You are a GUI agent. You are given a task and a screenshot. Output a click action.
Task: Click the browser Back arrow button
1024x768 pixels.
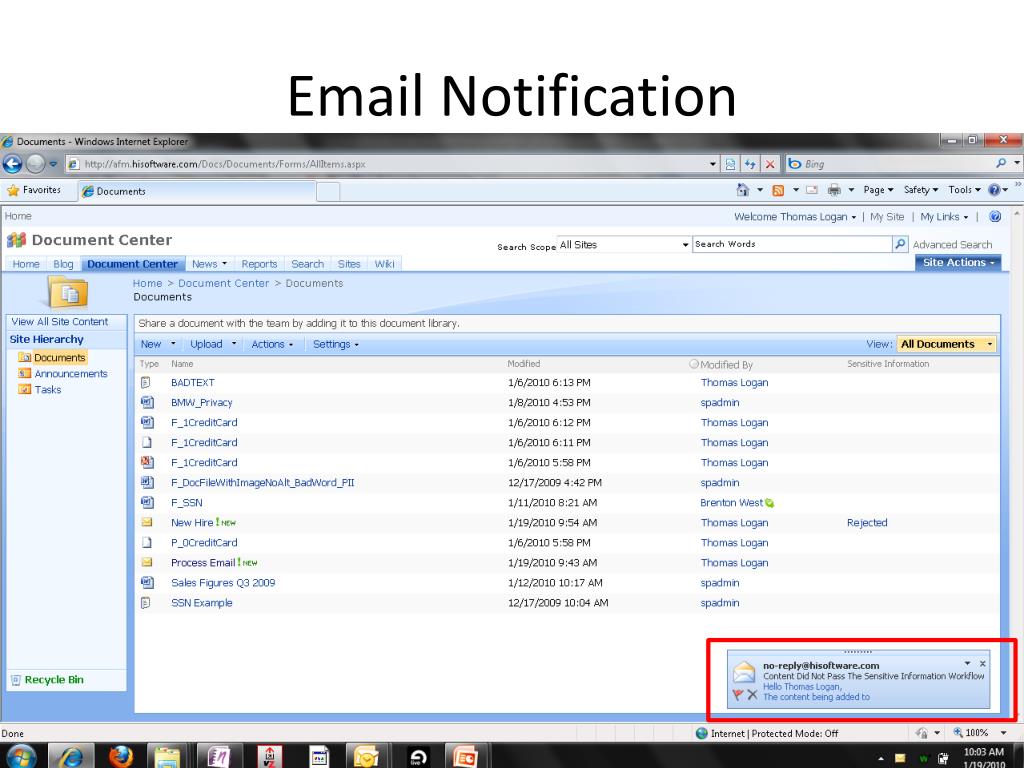pos(13,164)
